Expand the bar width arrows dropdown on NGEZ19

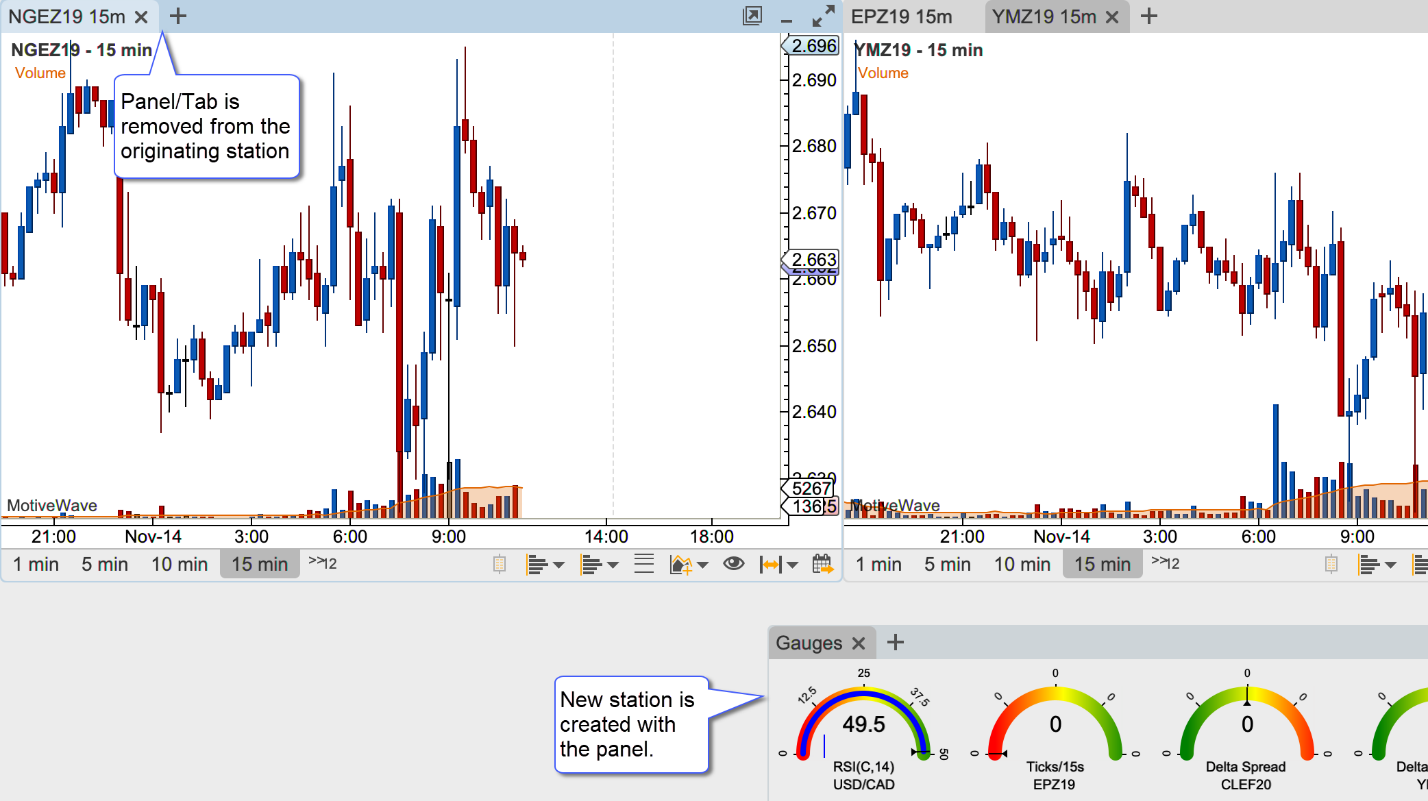tap(779, 564)
